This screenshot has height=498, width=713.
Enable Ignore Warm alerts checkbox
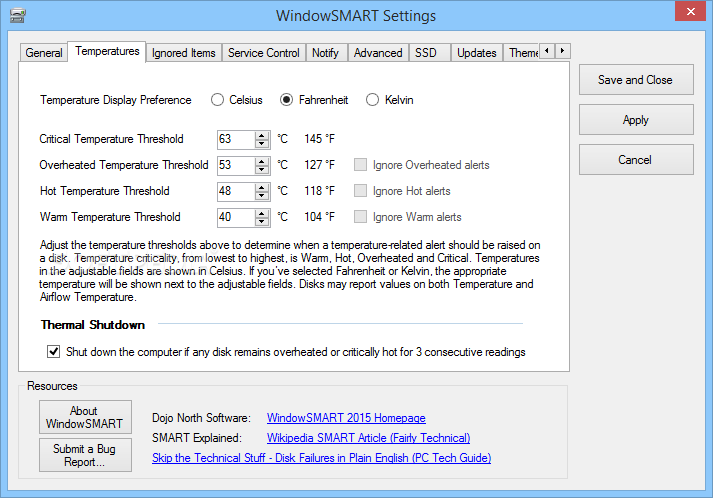click(360, 216)
